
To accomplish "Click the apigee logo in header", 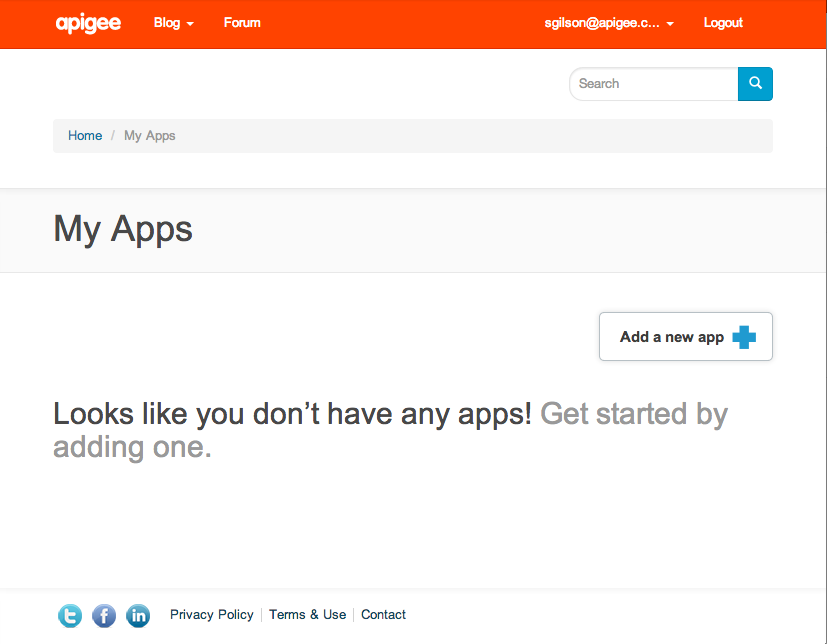I will (88, 23).
